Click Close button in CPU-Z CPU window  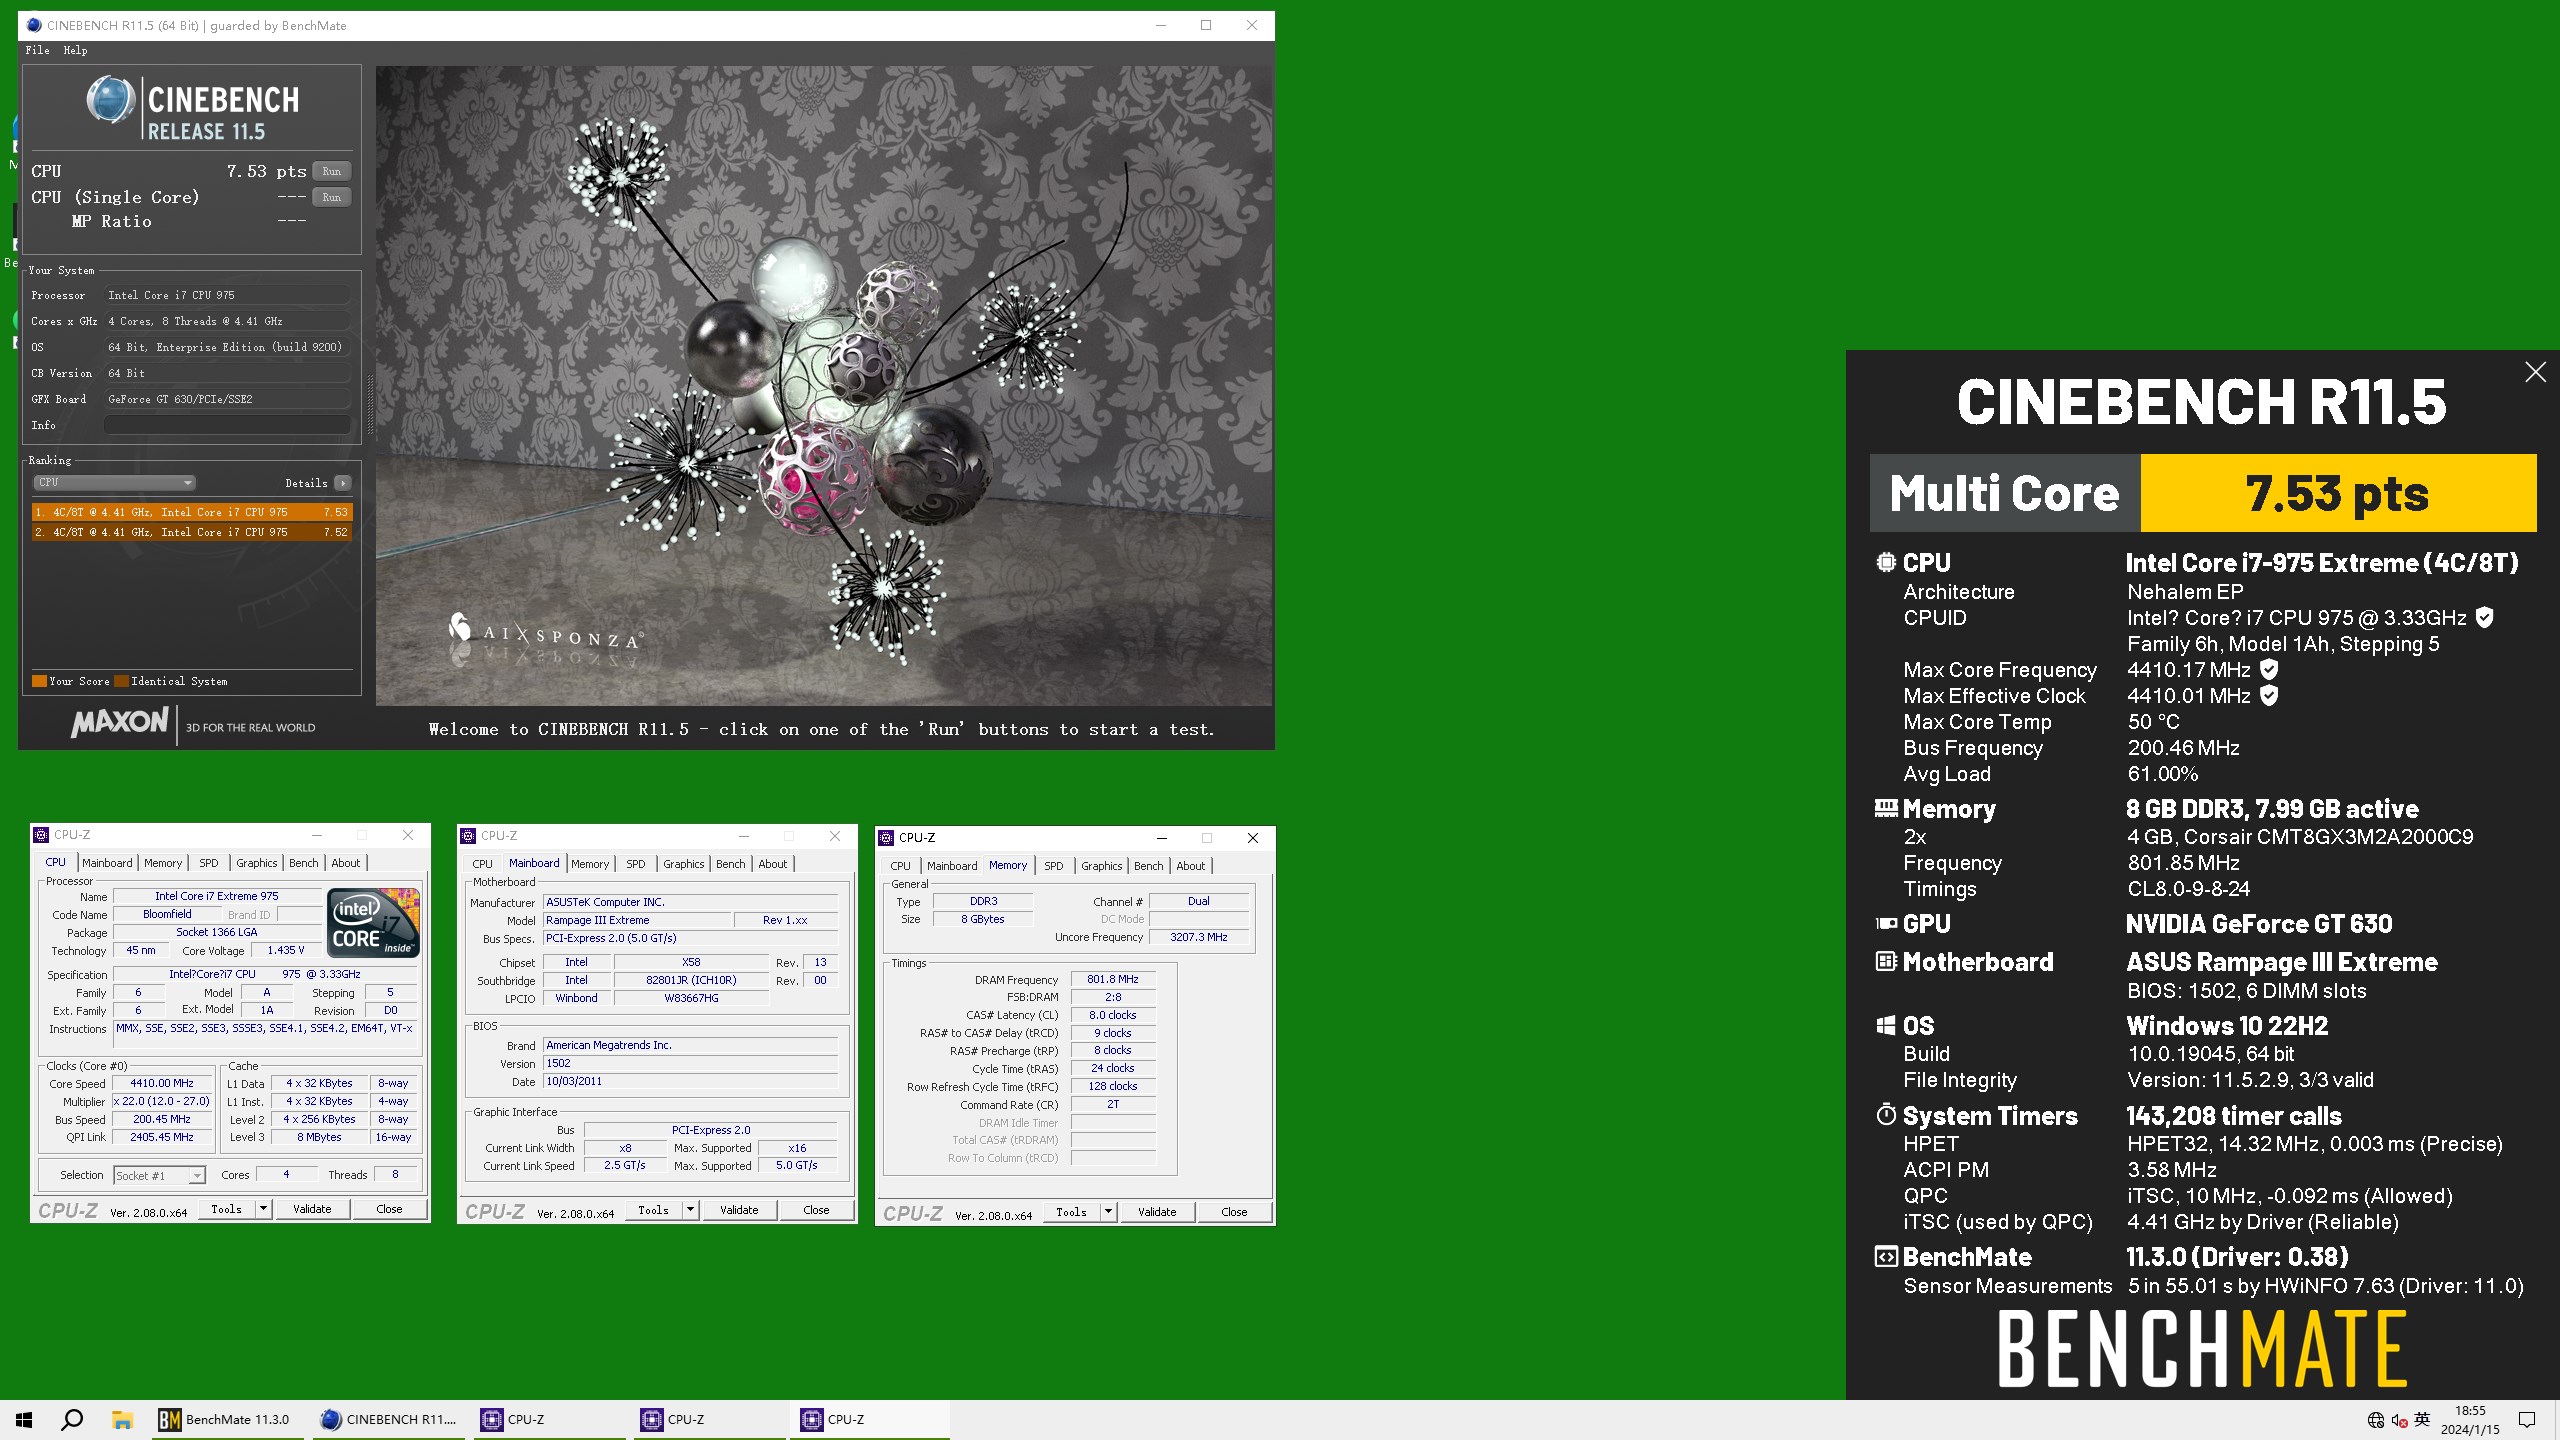(389, 1209)
